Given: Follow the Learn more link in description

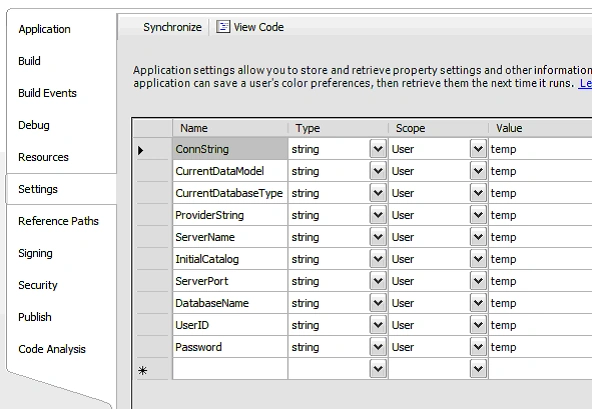Looking at the screenshot, I should tap(585, 83).
